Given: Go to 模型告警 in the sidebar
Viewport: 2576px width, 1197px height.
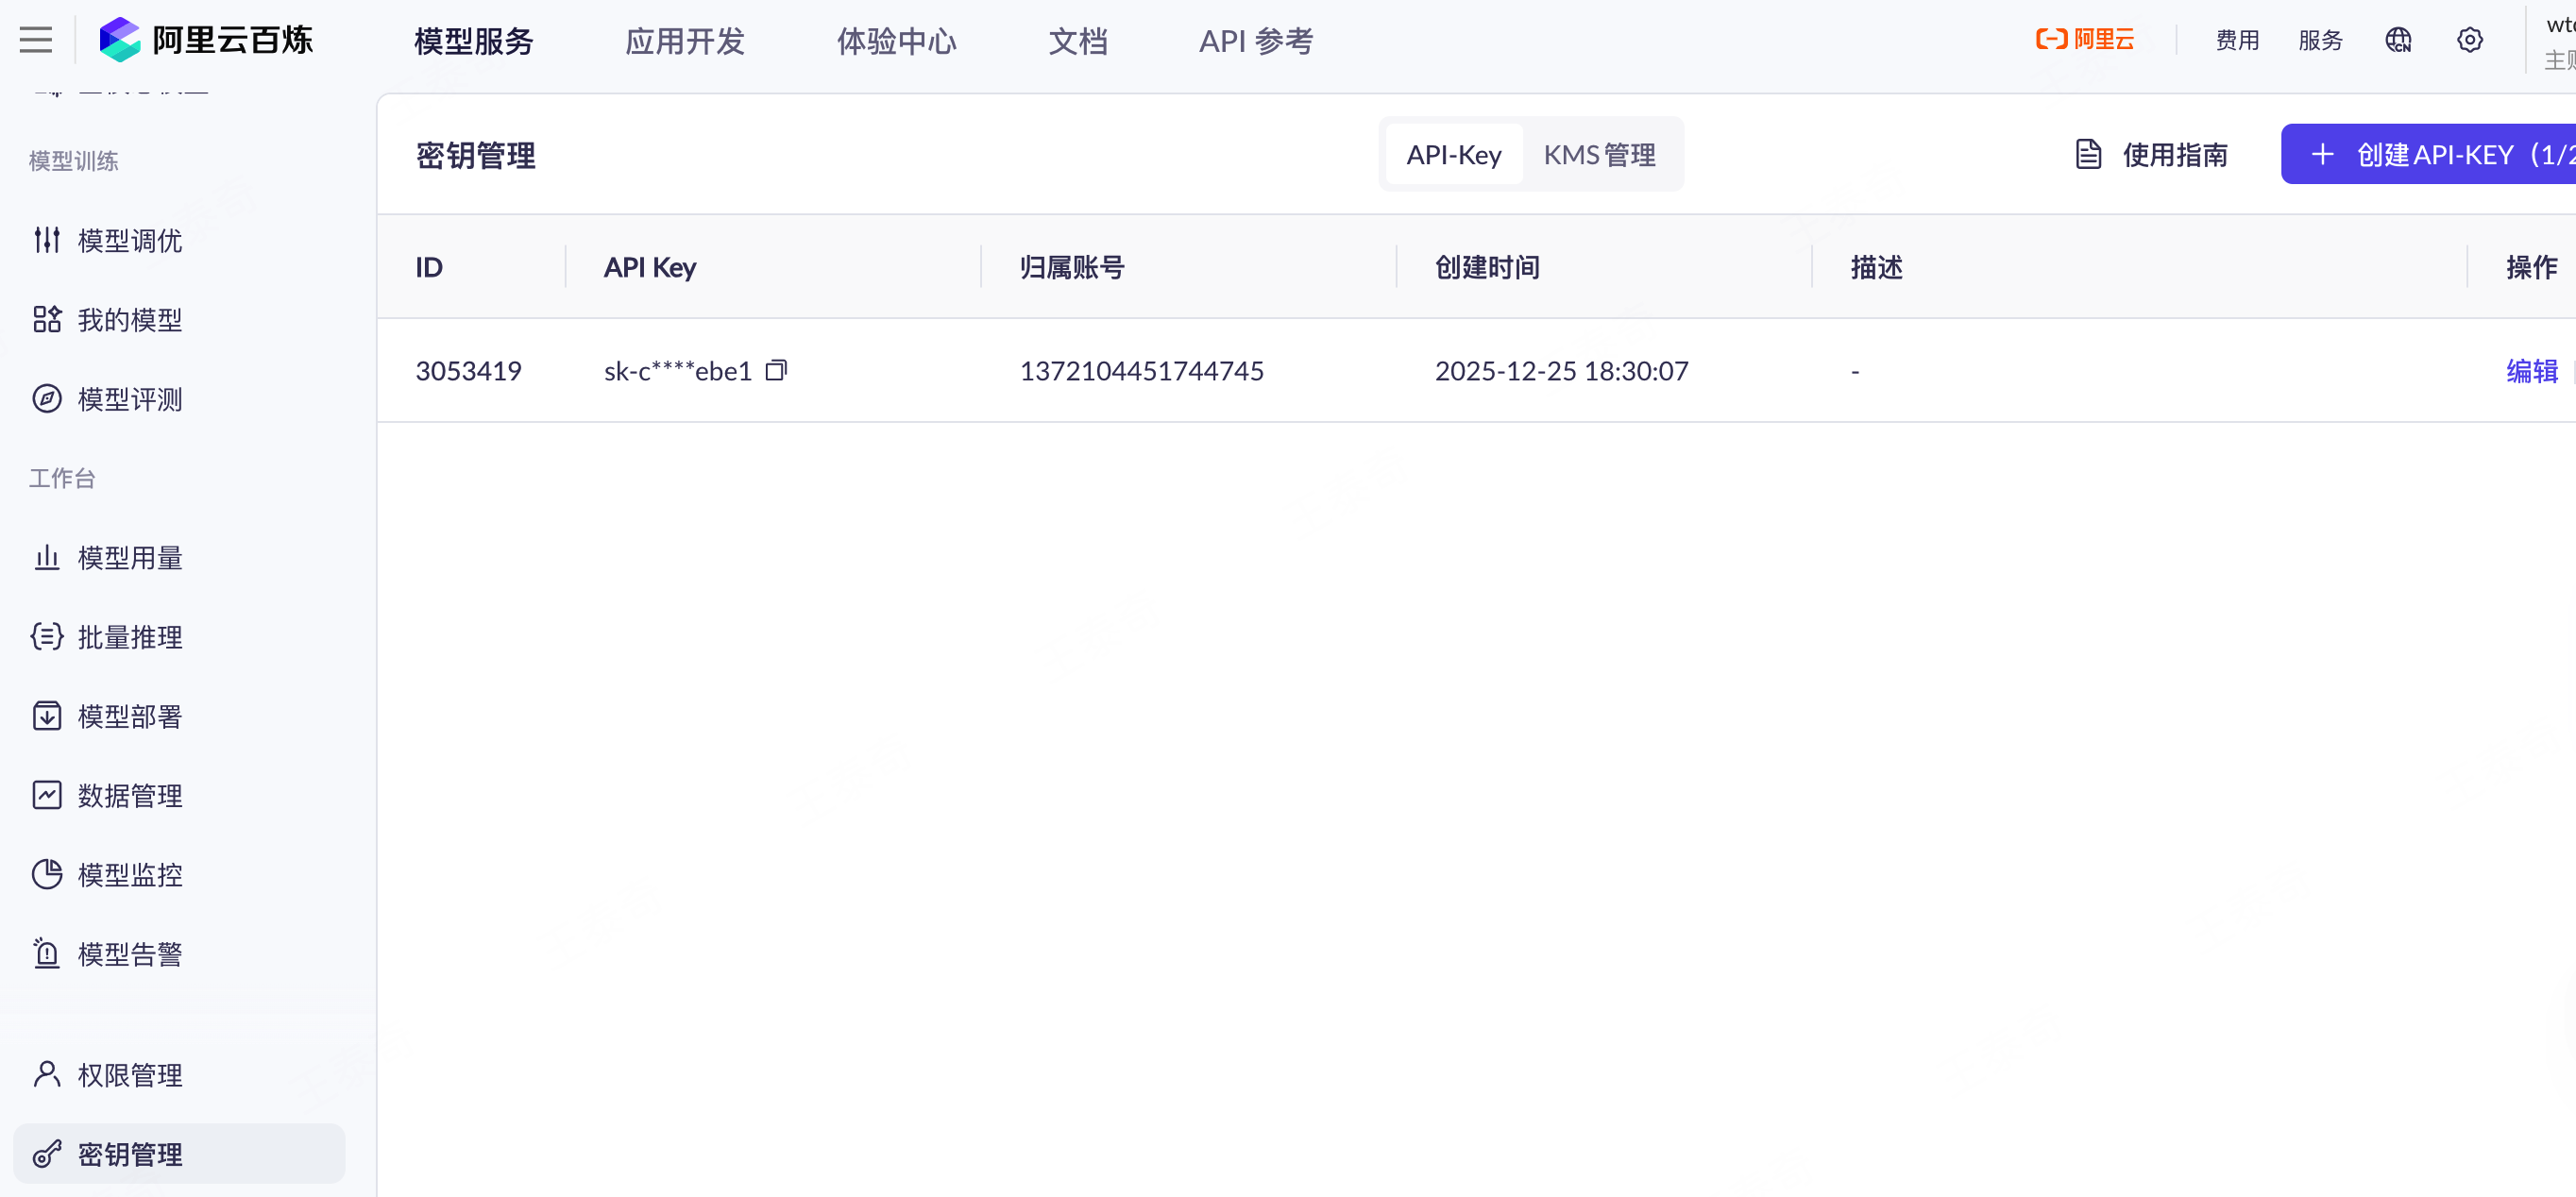Looking at the screenshot, I should (x=129, y=954).
